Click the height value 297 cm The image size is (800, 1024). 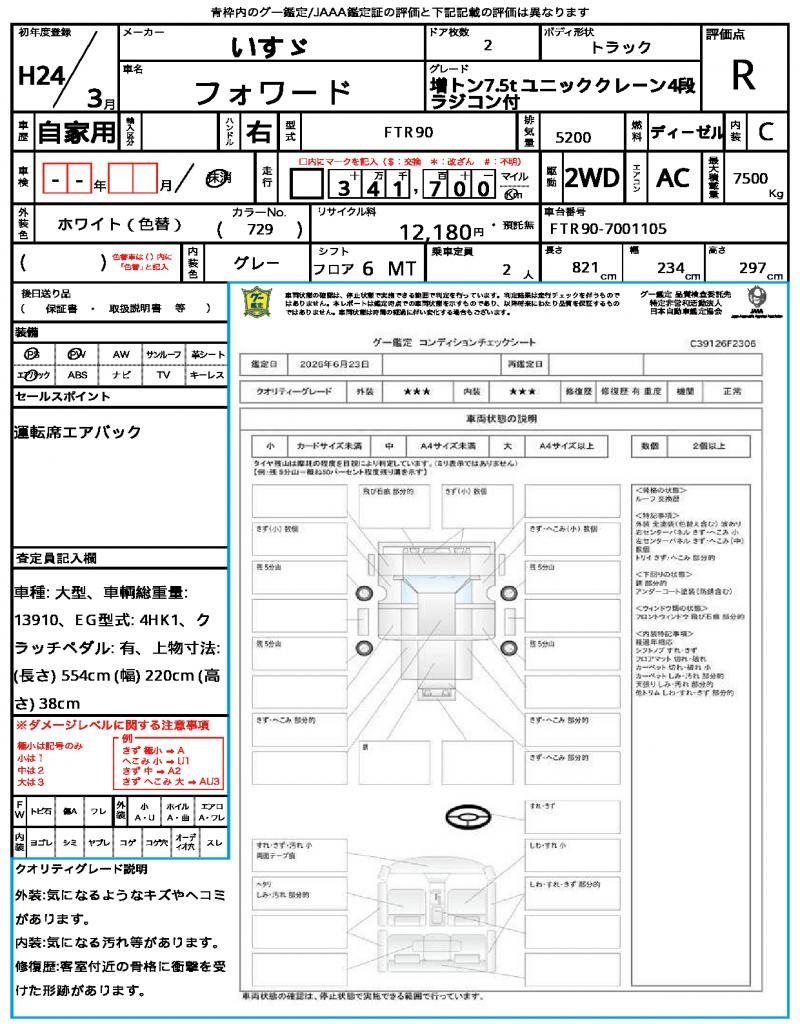coord(761,268)
